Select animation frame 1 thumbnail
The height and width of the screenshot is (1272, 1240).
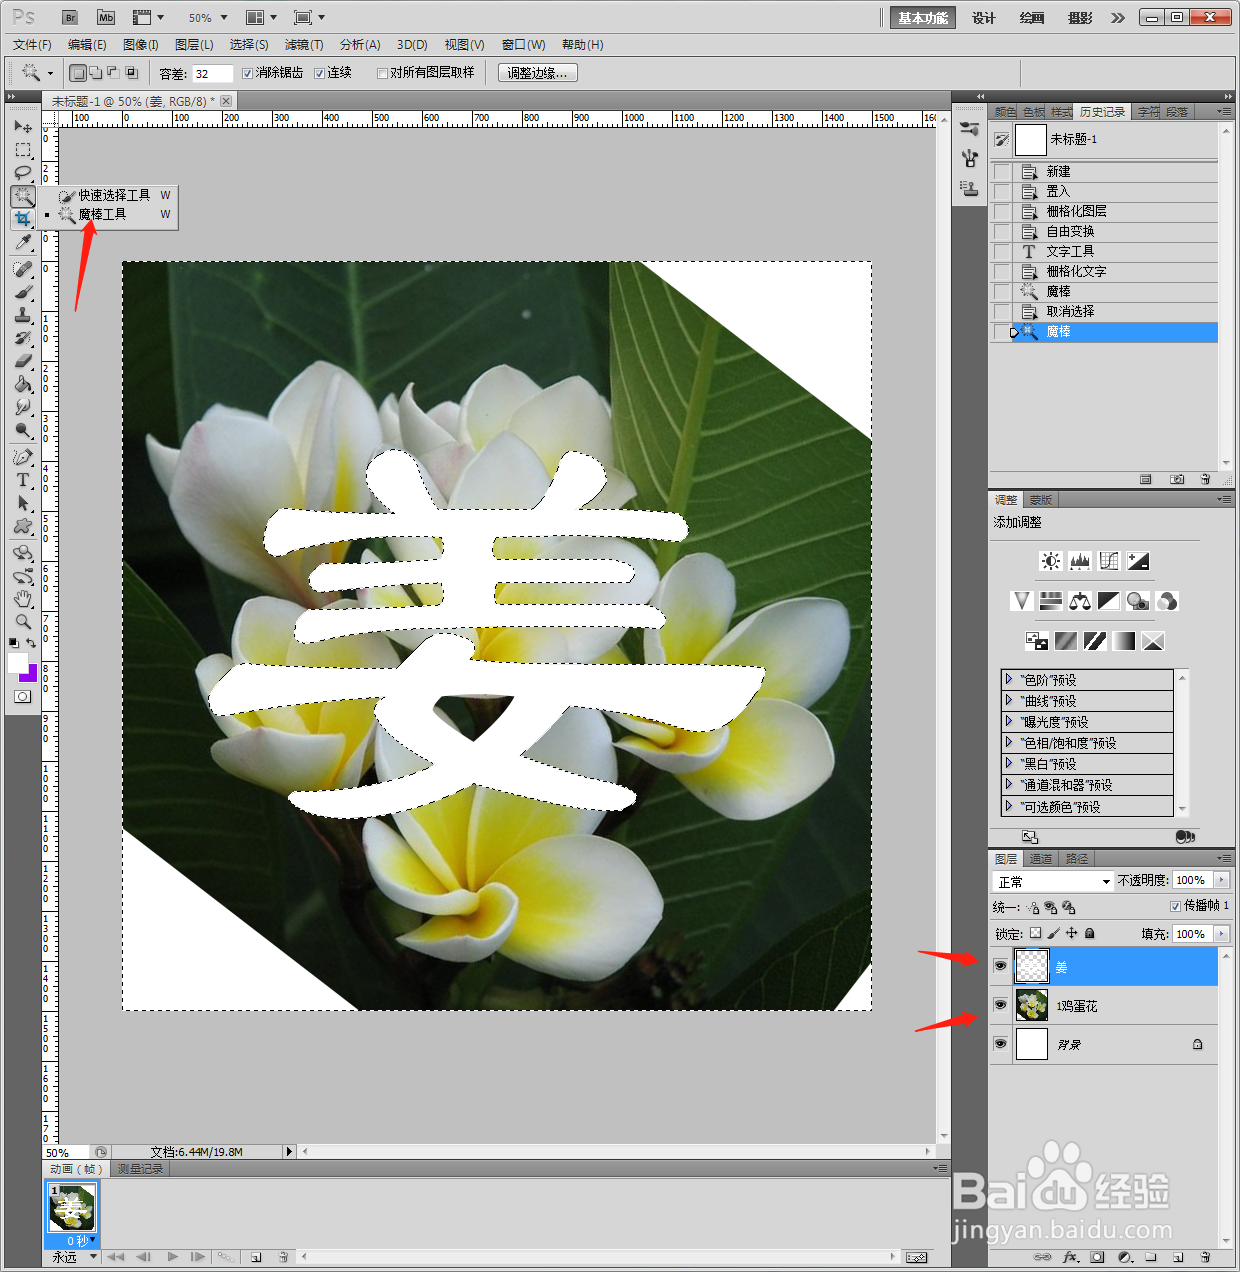72,1208
